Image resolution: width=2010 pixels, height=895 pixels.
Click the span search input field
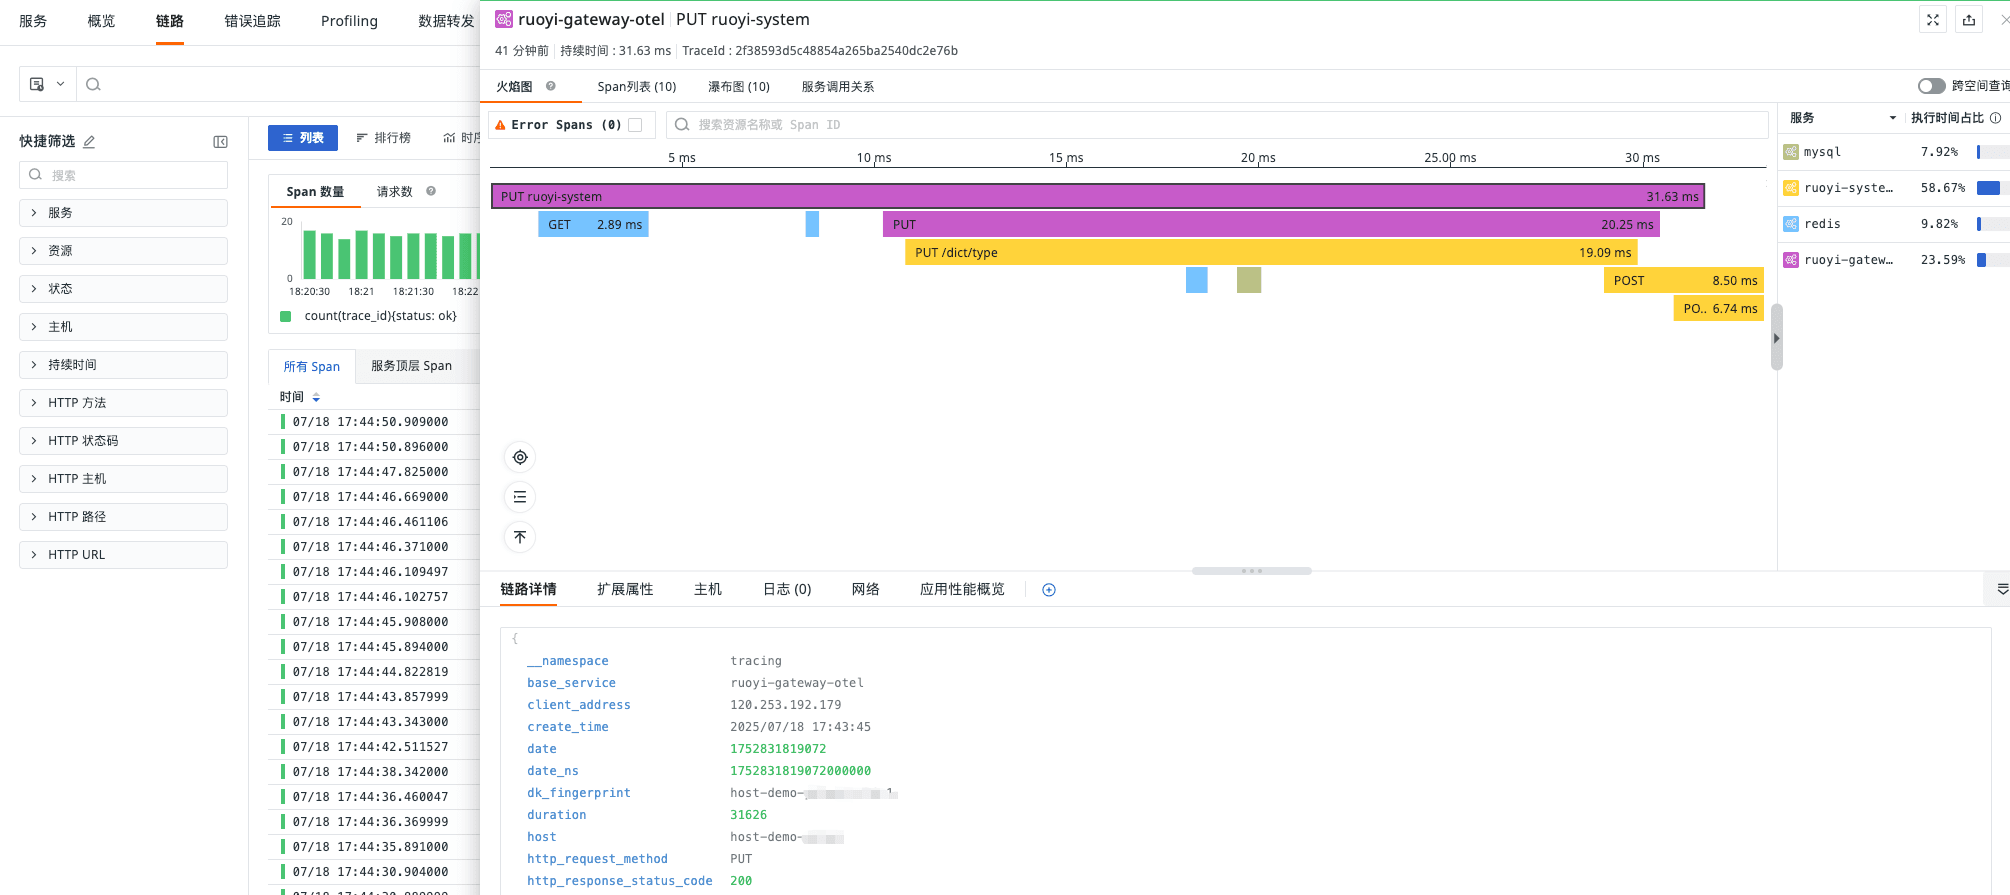pyautogui.click(x=1216, y=125)
